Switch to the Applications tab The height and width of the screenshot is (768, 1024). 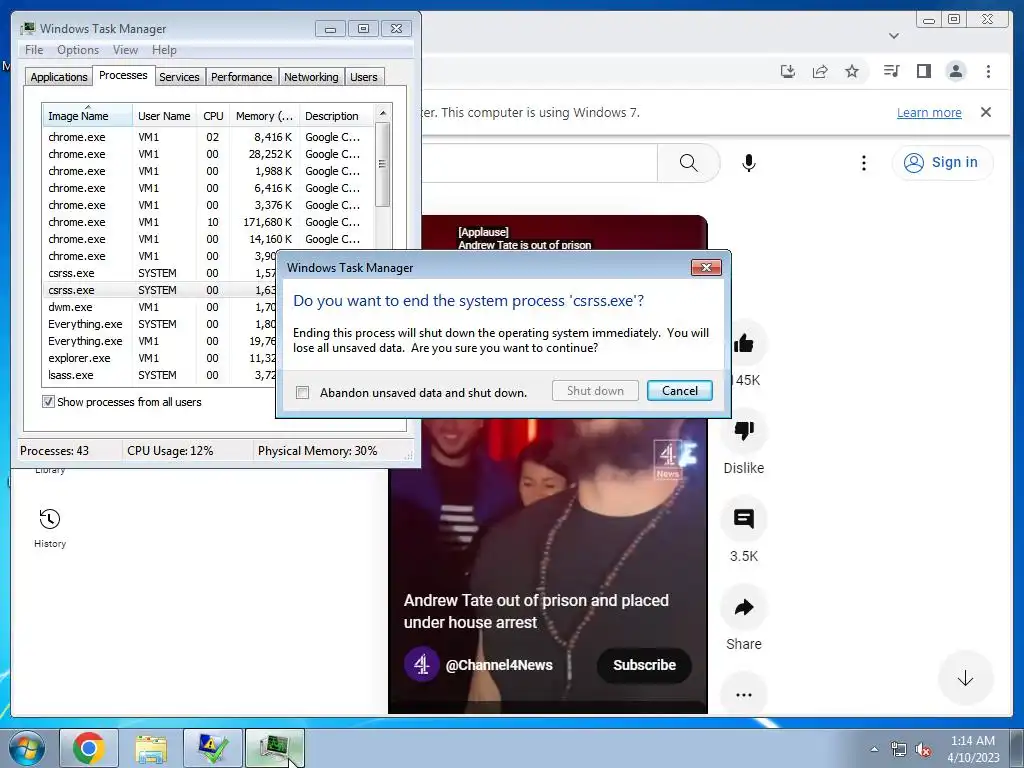59,77
